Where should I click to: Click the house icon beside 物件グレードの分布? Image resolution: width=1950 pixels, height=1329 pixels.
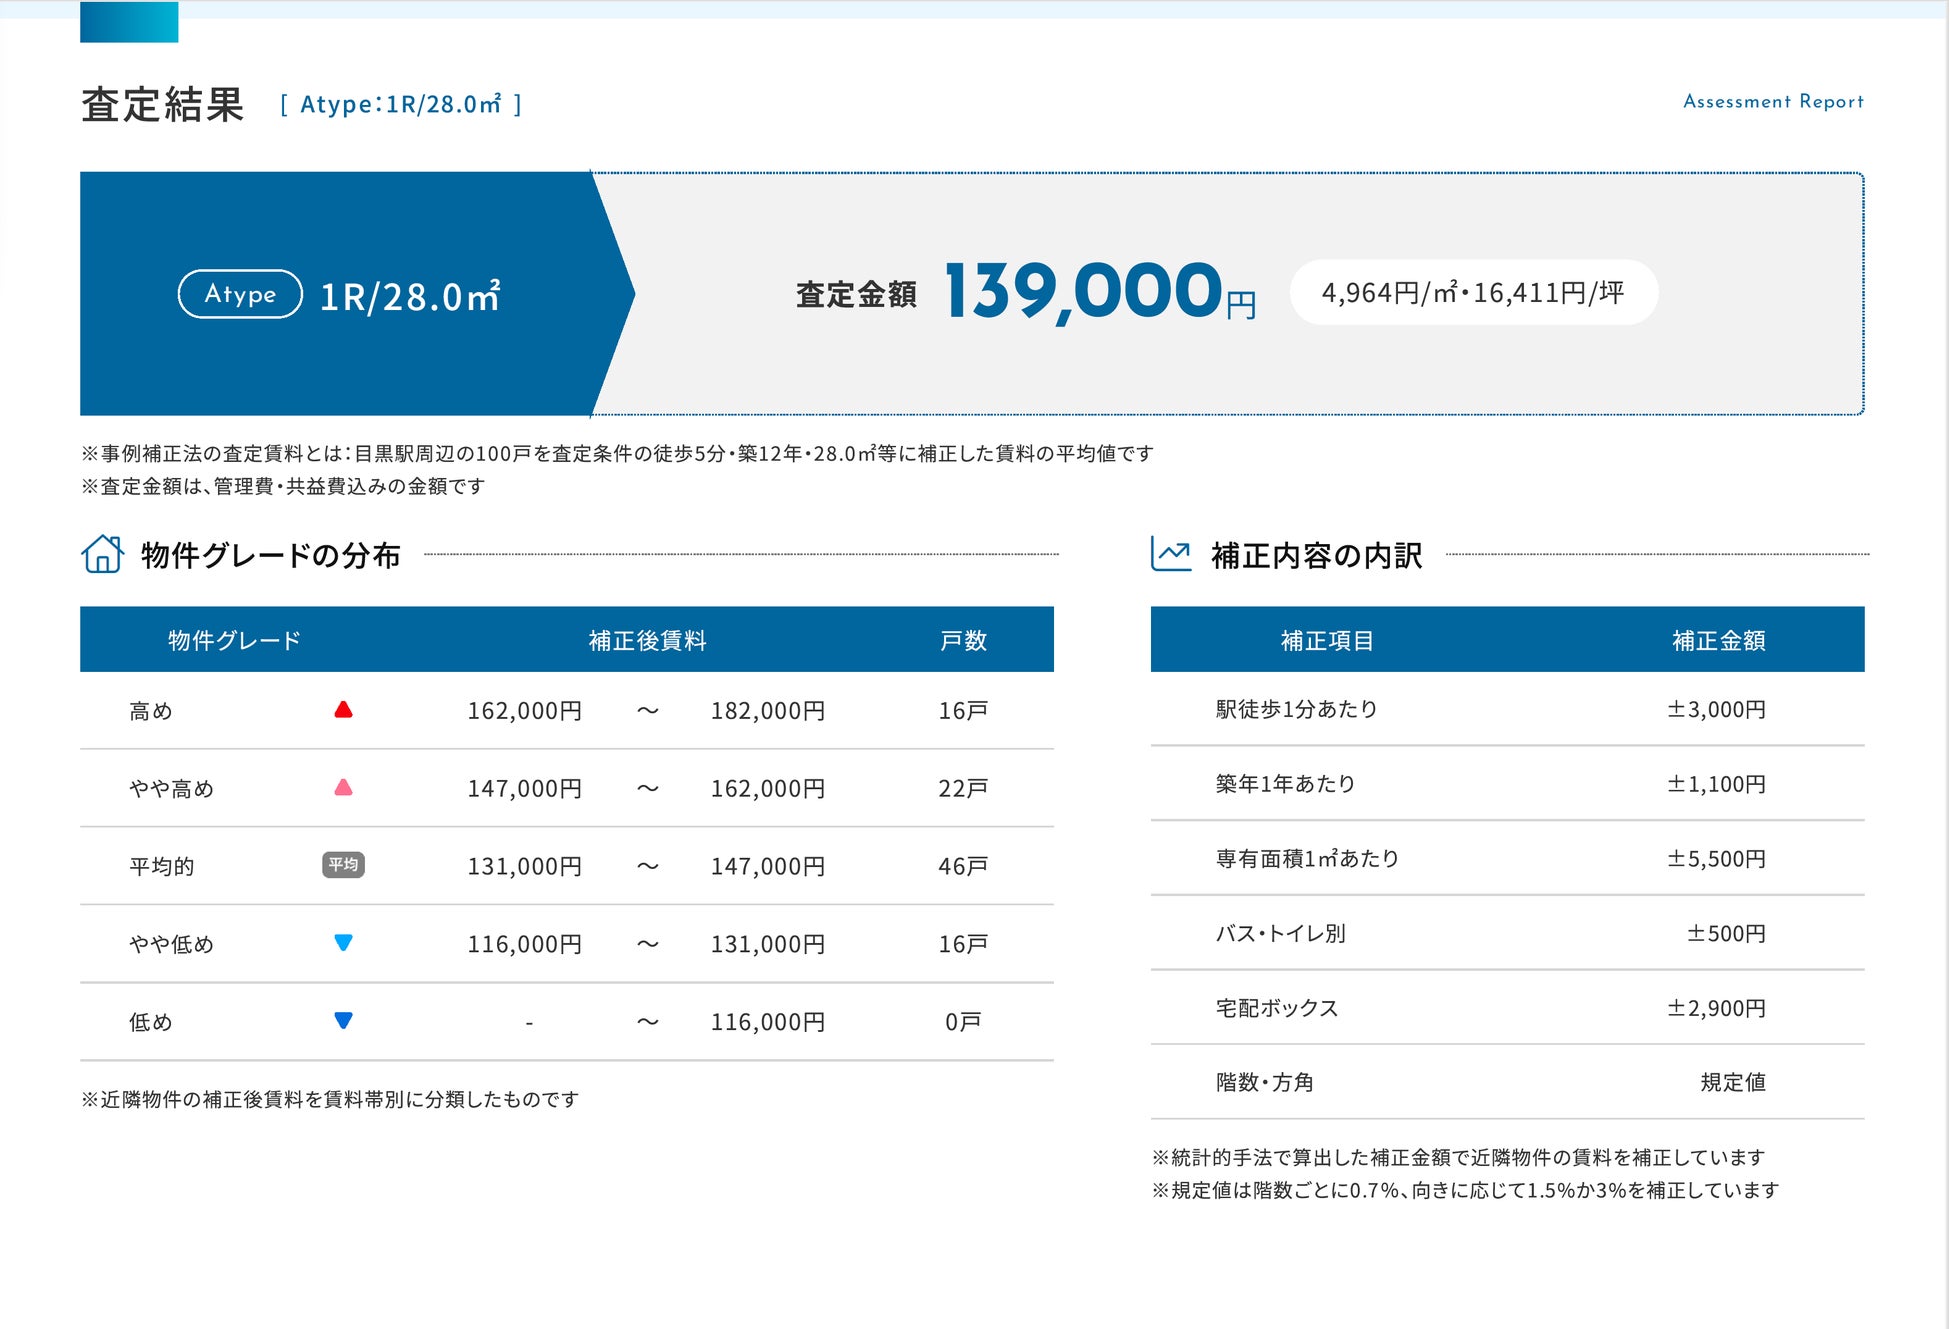pos(102,554)
